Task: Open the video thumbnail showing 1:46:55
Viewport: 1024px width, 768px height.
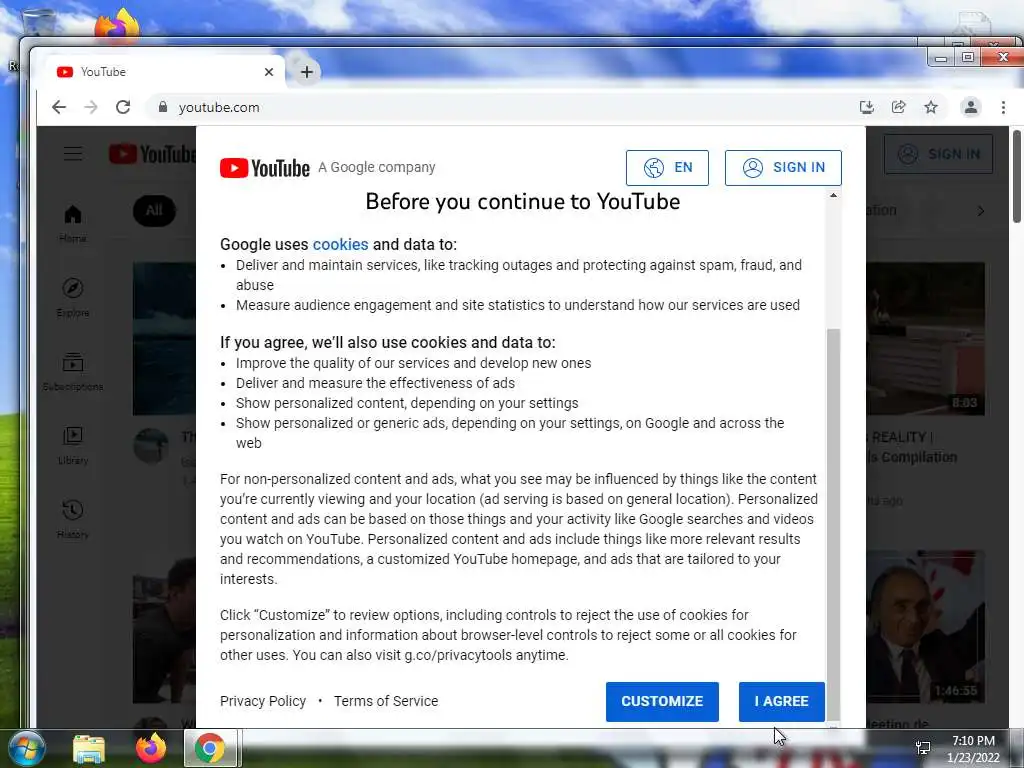Action: coord(925,627)
